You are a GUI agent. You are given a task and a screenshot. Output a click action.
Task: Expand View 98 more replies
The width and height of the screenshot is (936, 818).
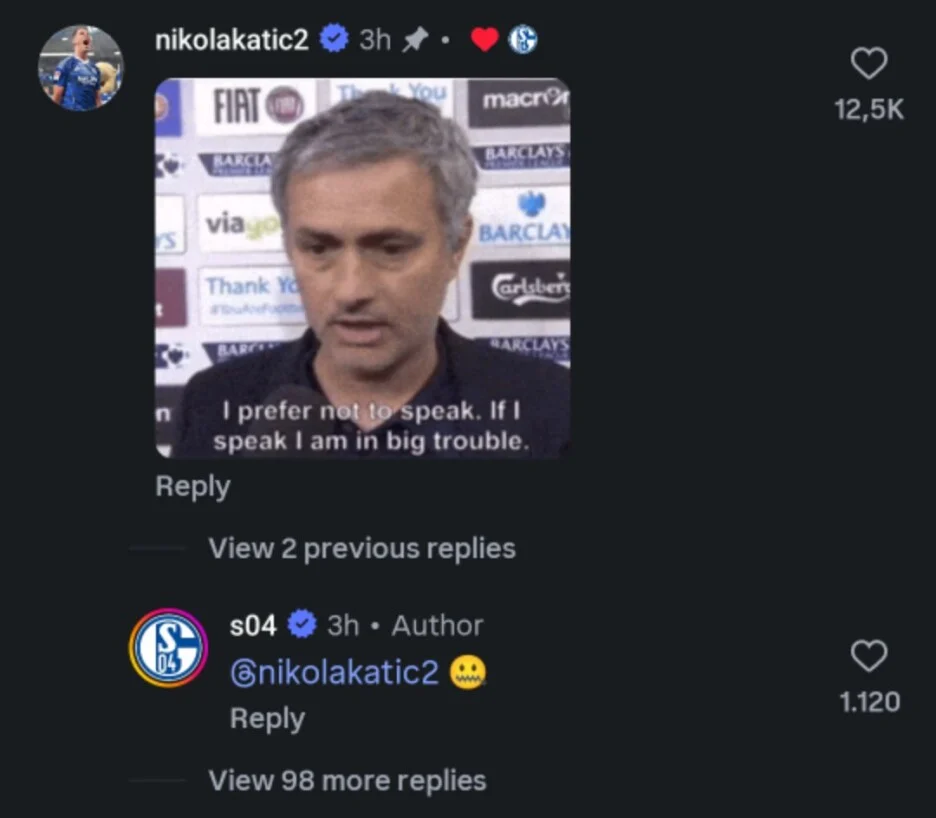click(x=346, y=780)
